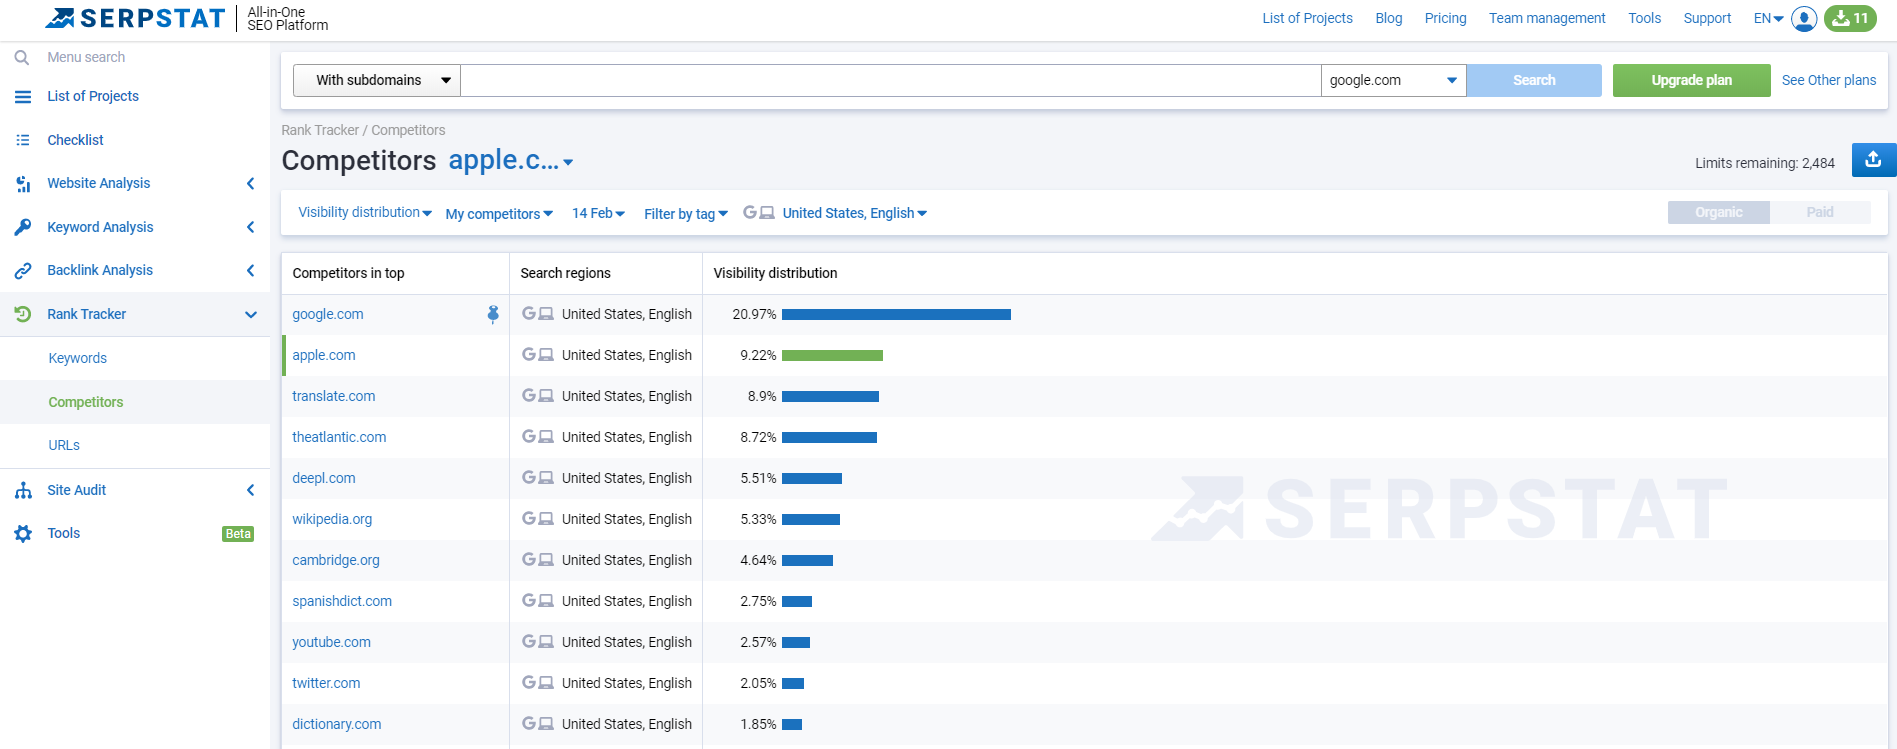The height and width of the screenshot is (749, 1897).
Task: Expand the Website Analysis chevron
Action: pyautogui.click(x=251, y=183)
